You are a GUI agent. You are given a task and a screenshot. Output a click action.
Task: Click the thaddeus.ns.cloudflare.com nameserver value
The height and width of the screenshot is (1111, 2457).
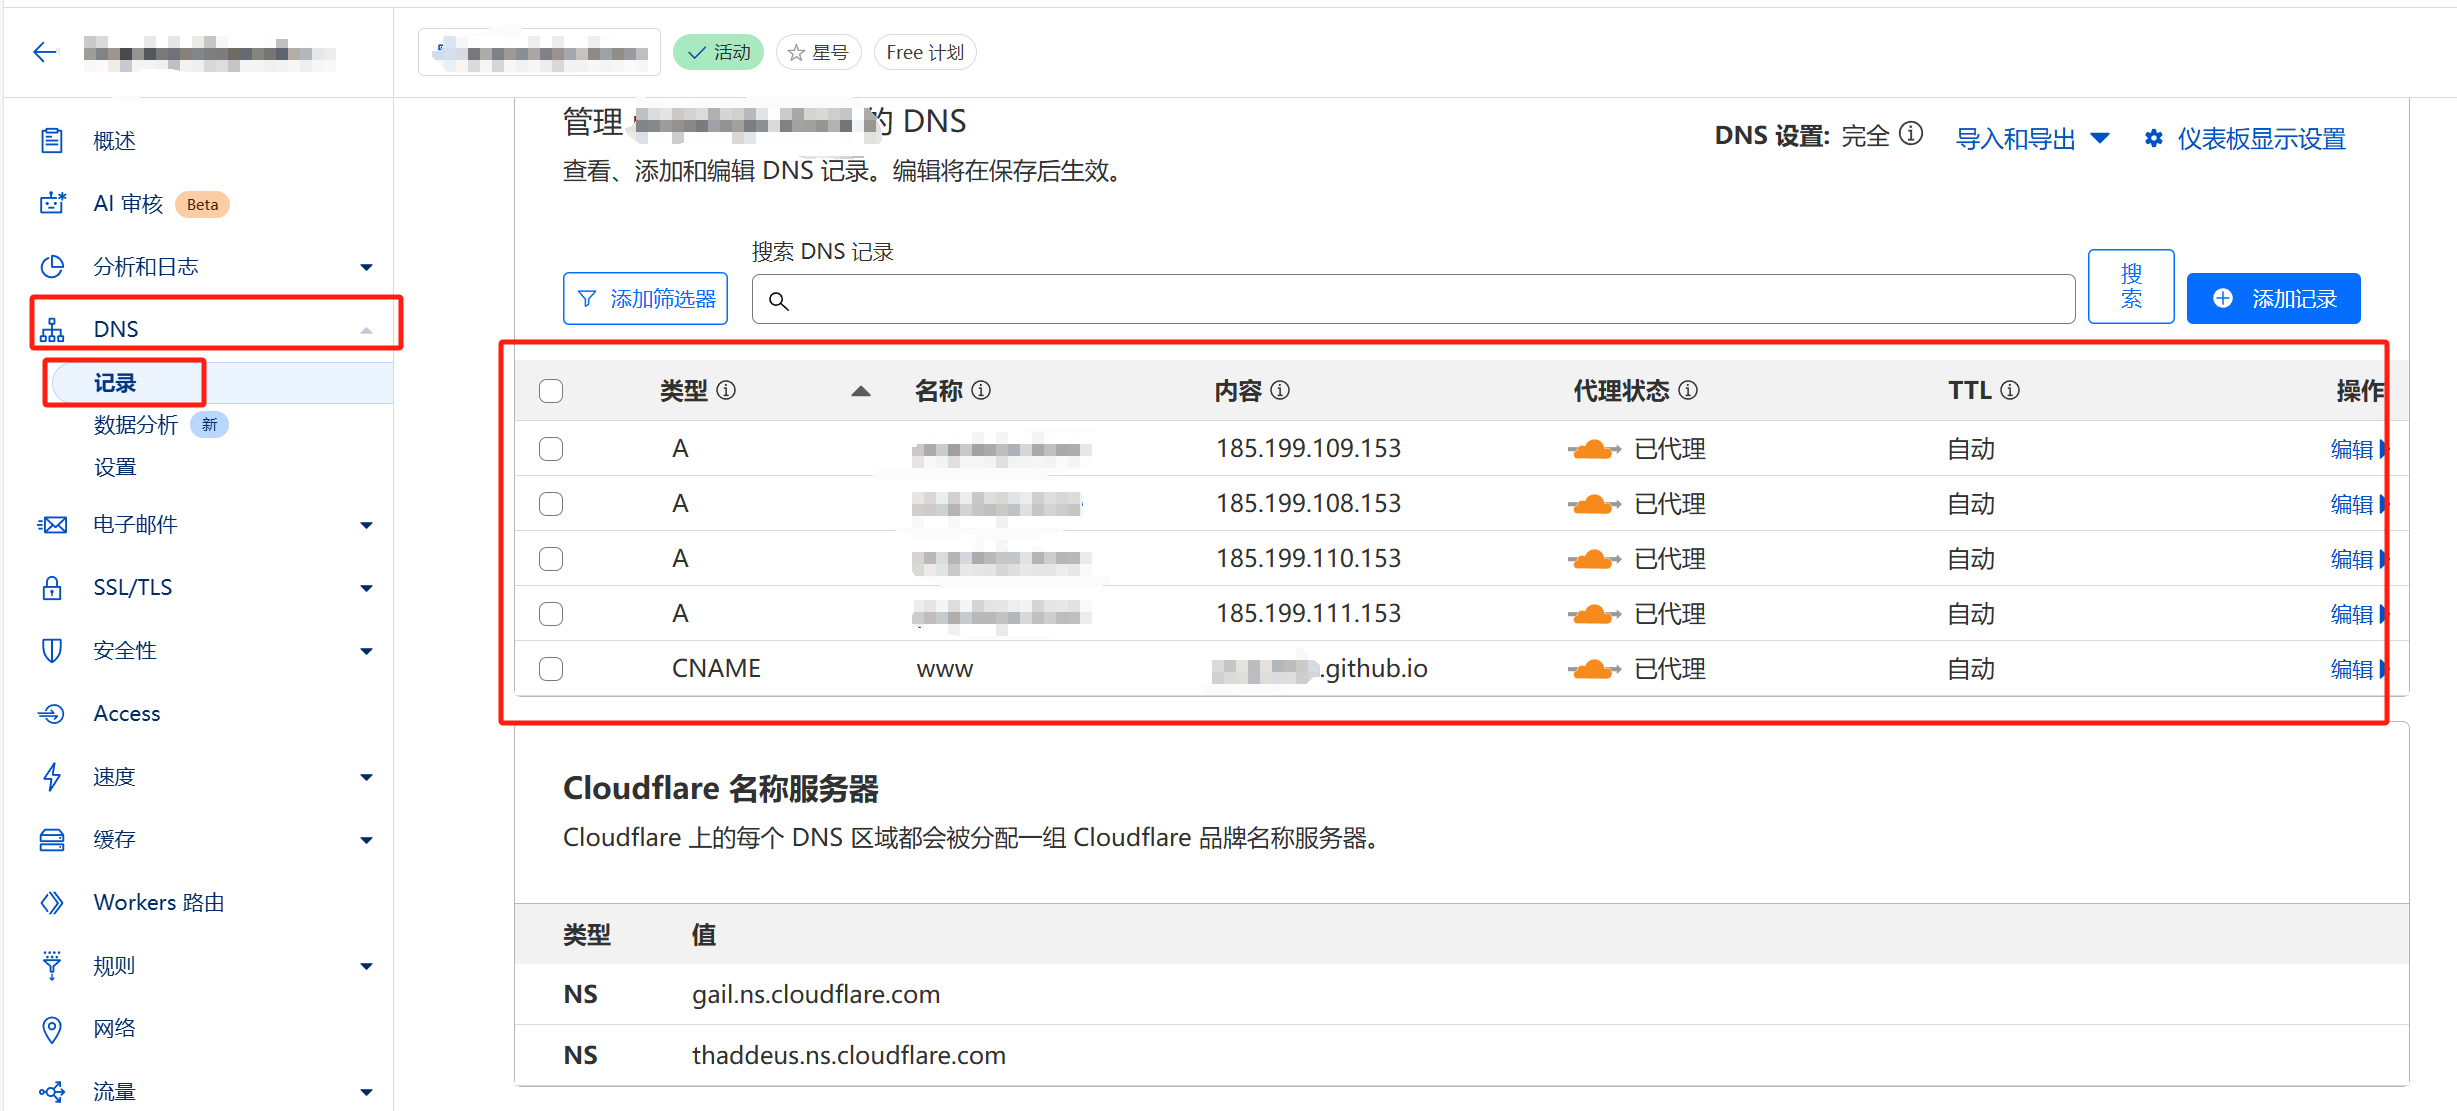[x=849, y=1056]
